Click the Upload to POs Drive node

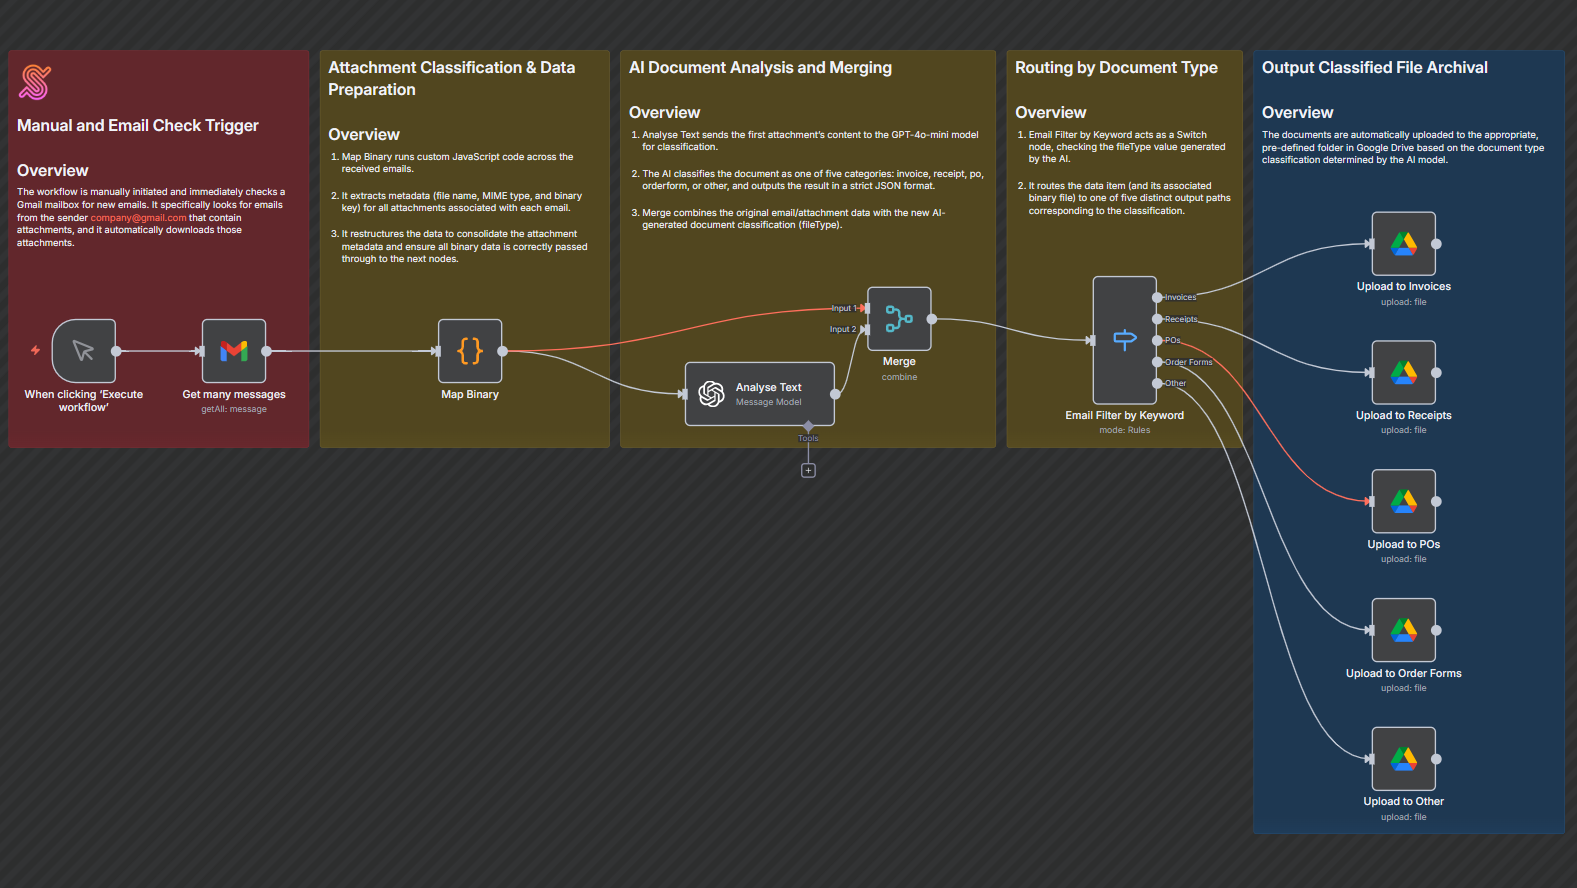1403,502
